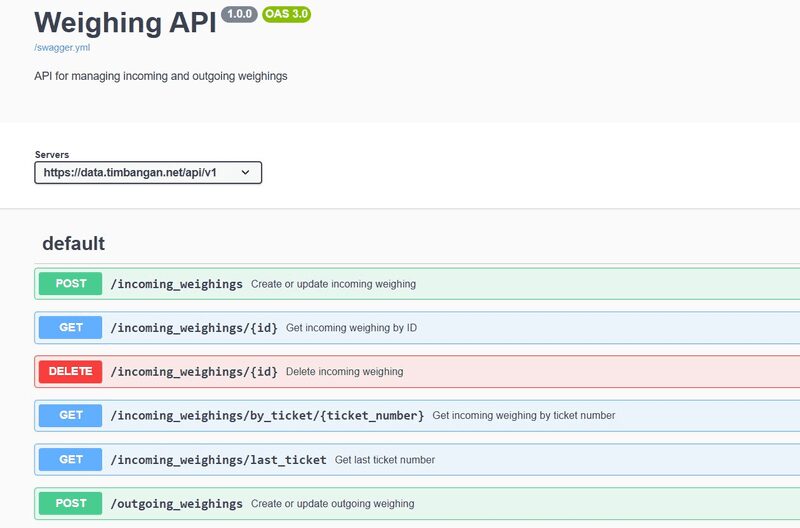Image resolution: width=800 pixels, height=528 pixels.
Task: Expand GET /incoming_weighings/last_ticket endpoint
Action: point(417,459)
